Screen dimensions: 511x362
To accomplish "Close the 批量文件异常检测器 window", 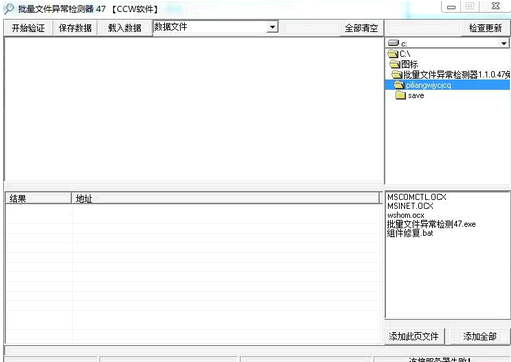I will coord(496,6).
